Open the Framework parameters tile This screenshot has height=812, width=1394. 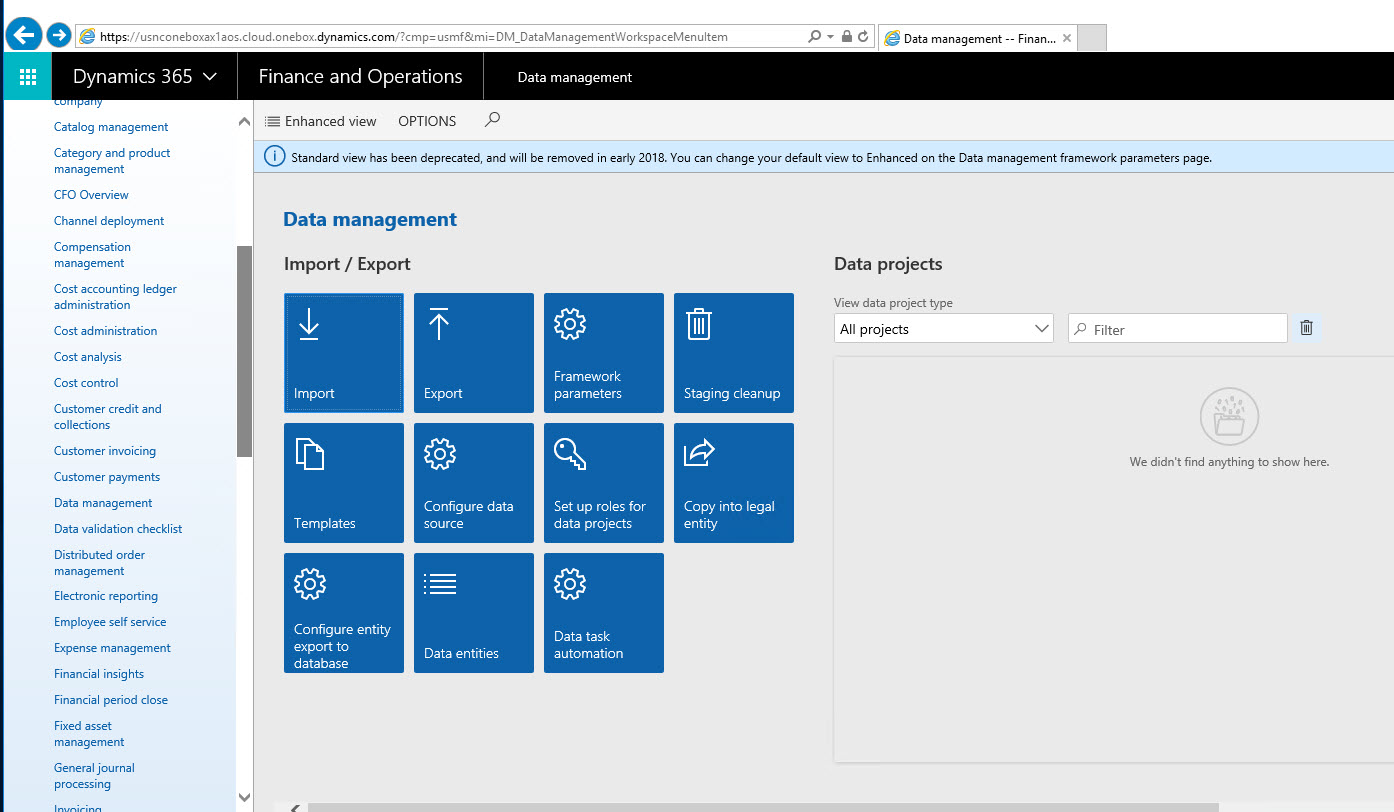click(x=603, y=352)
